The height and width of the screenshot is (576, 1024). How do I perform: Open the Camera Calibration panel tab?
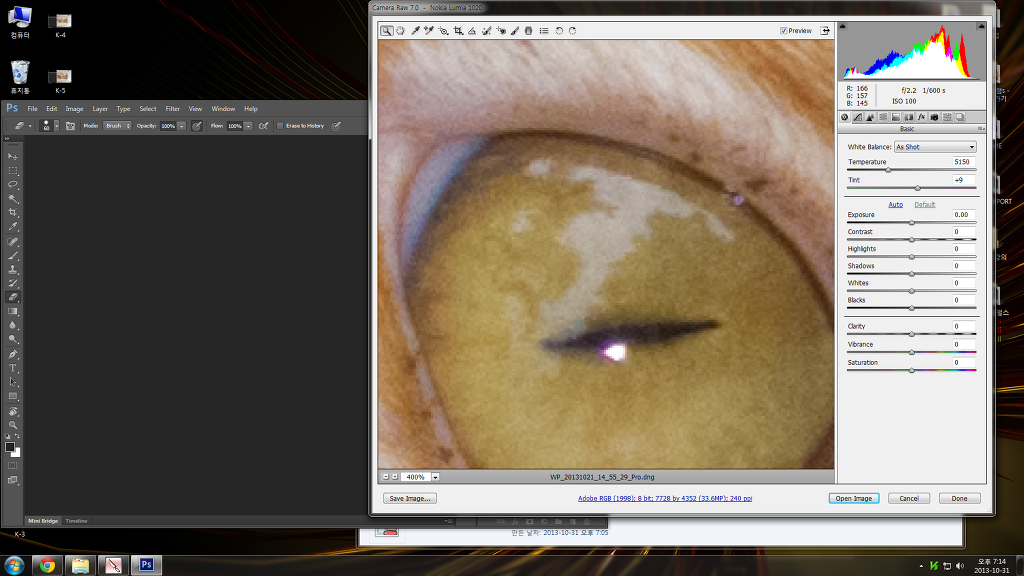[934, 117]
